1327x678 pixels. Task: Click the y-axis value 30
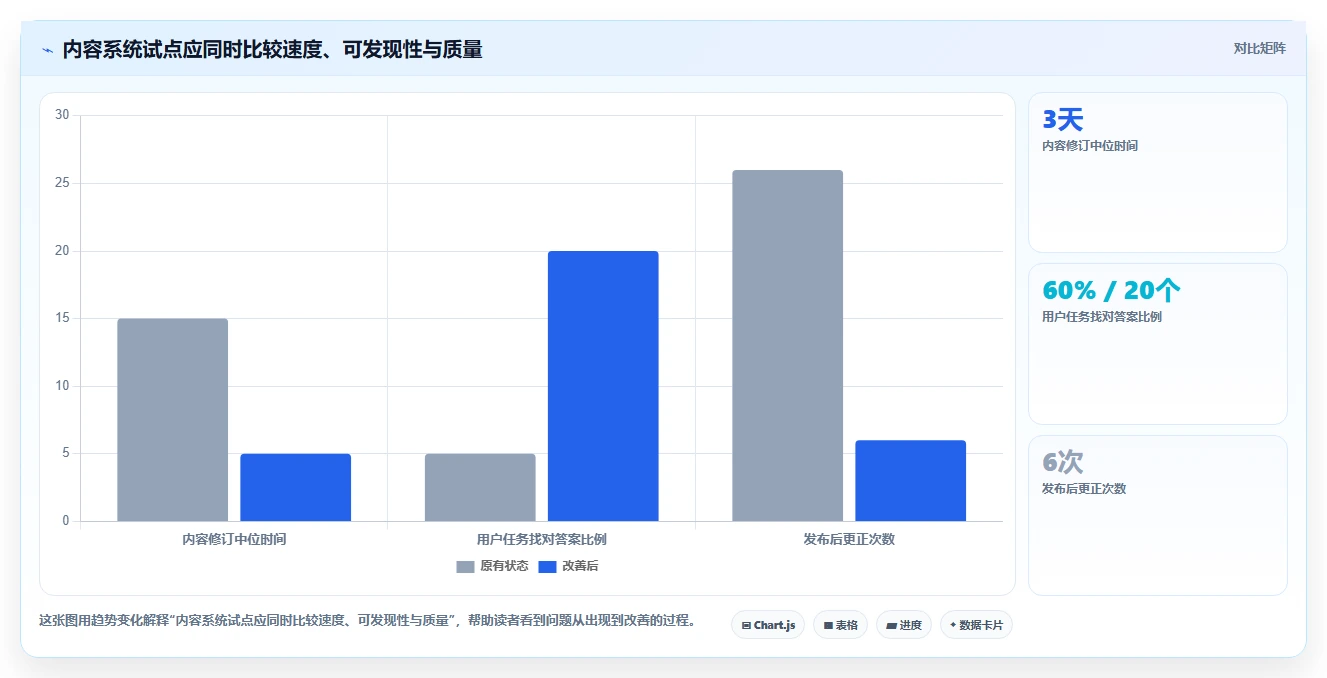pos(62,115)
